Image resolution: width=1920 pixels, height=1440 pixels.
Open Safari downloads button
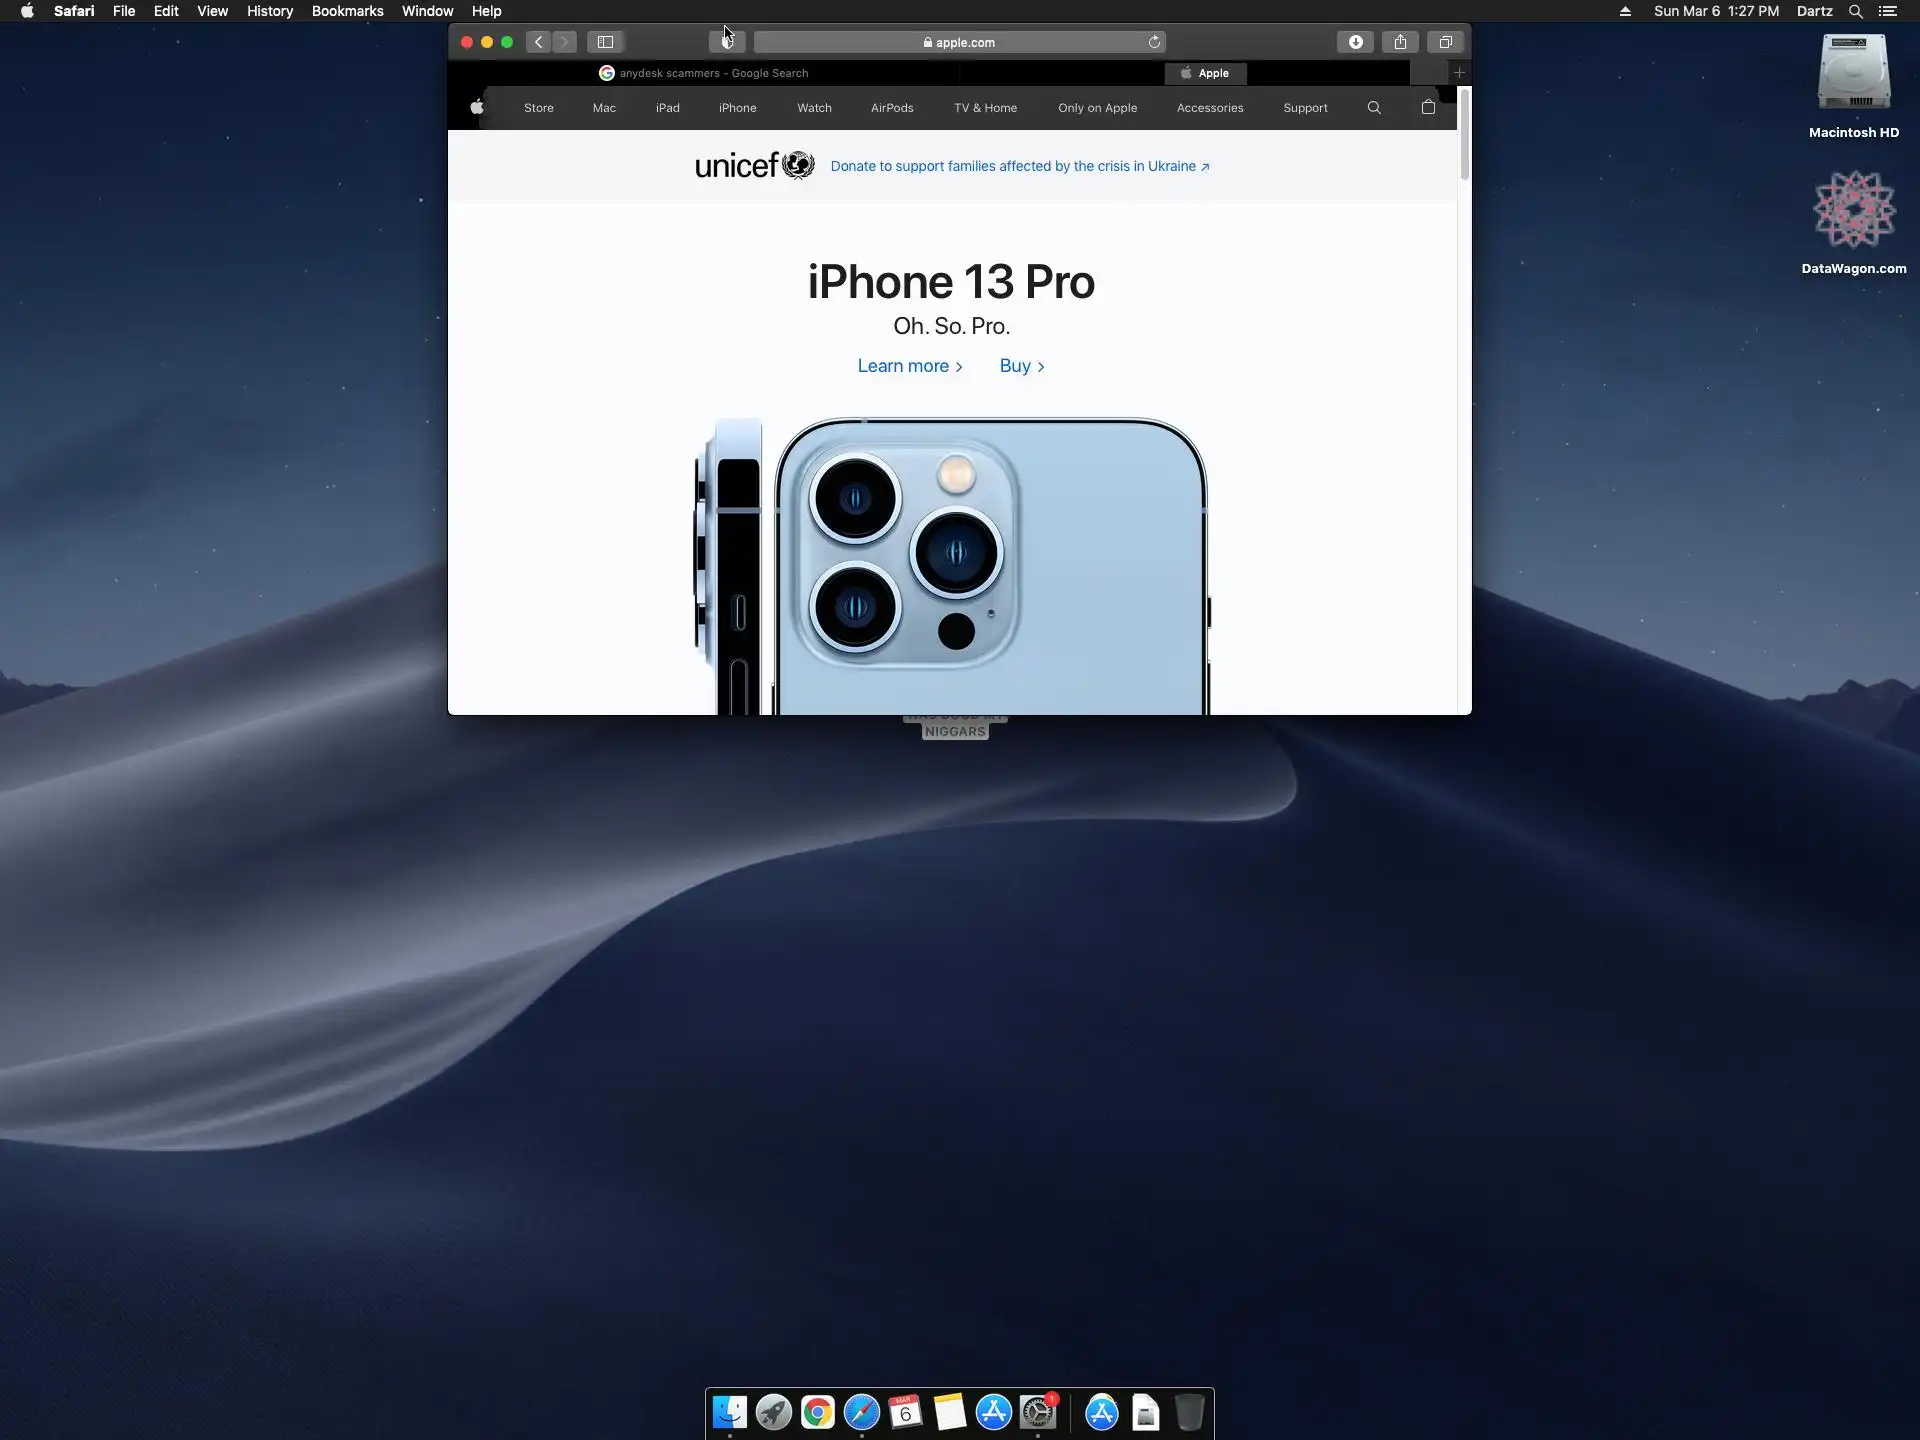(x=1355, y=42)
